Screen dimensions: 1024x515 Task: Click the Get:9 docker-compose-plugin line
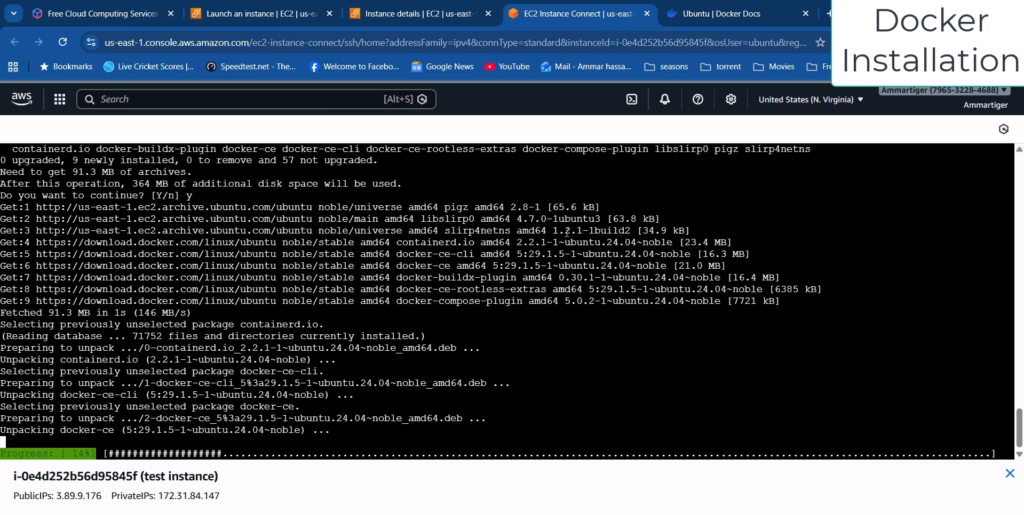[x=390, y=301]
